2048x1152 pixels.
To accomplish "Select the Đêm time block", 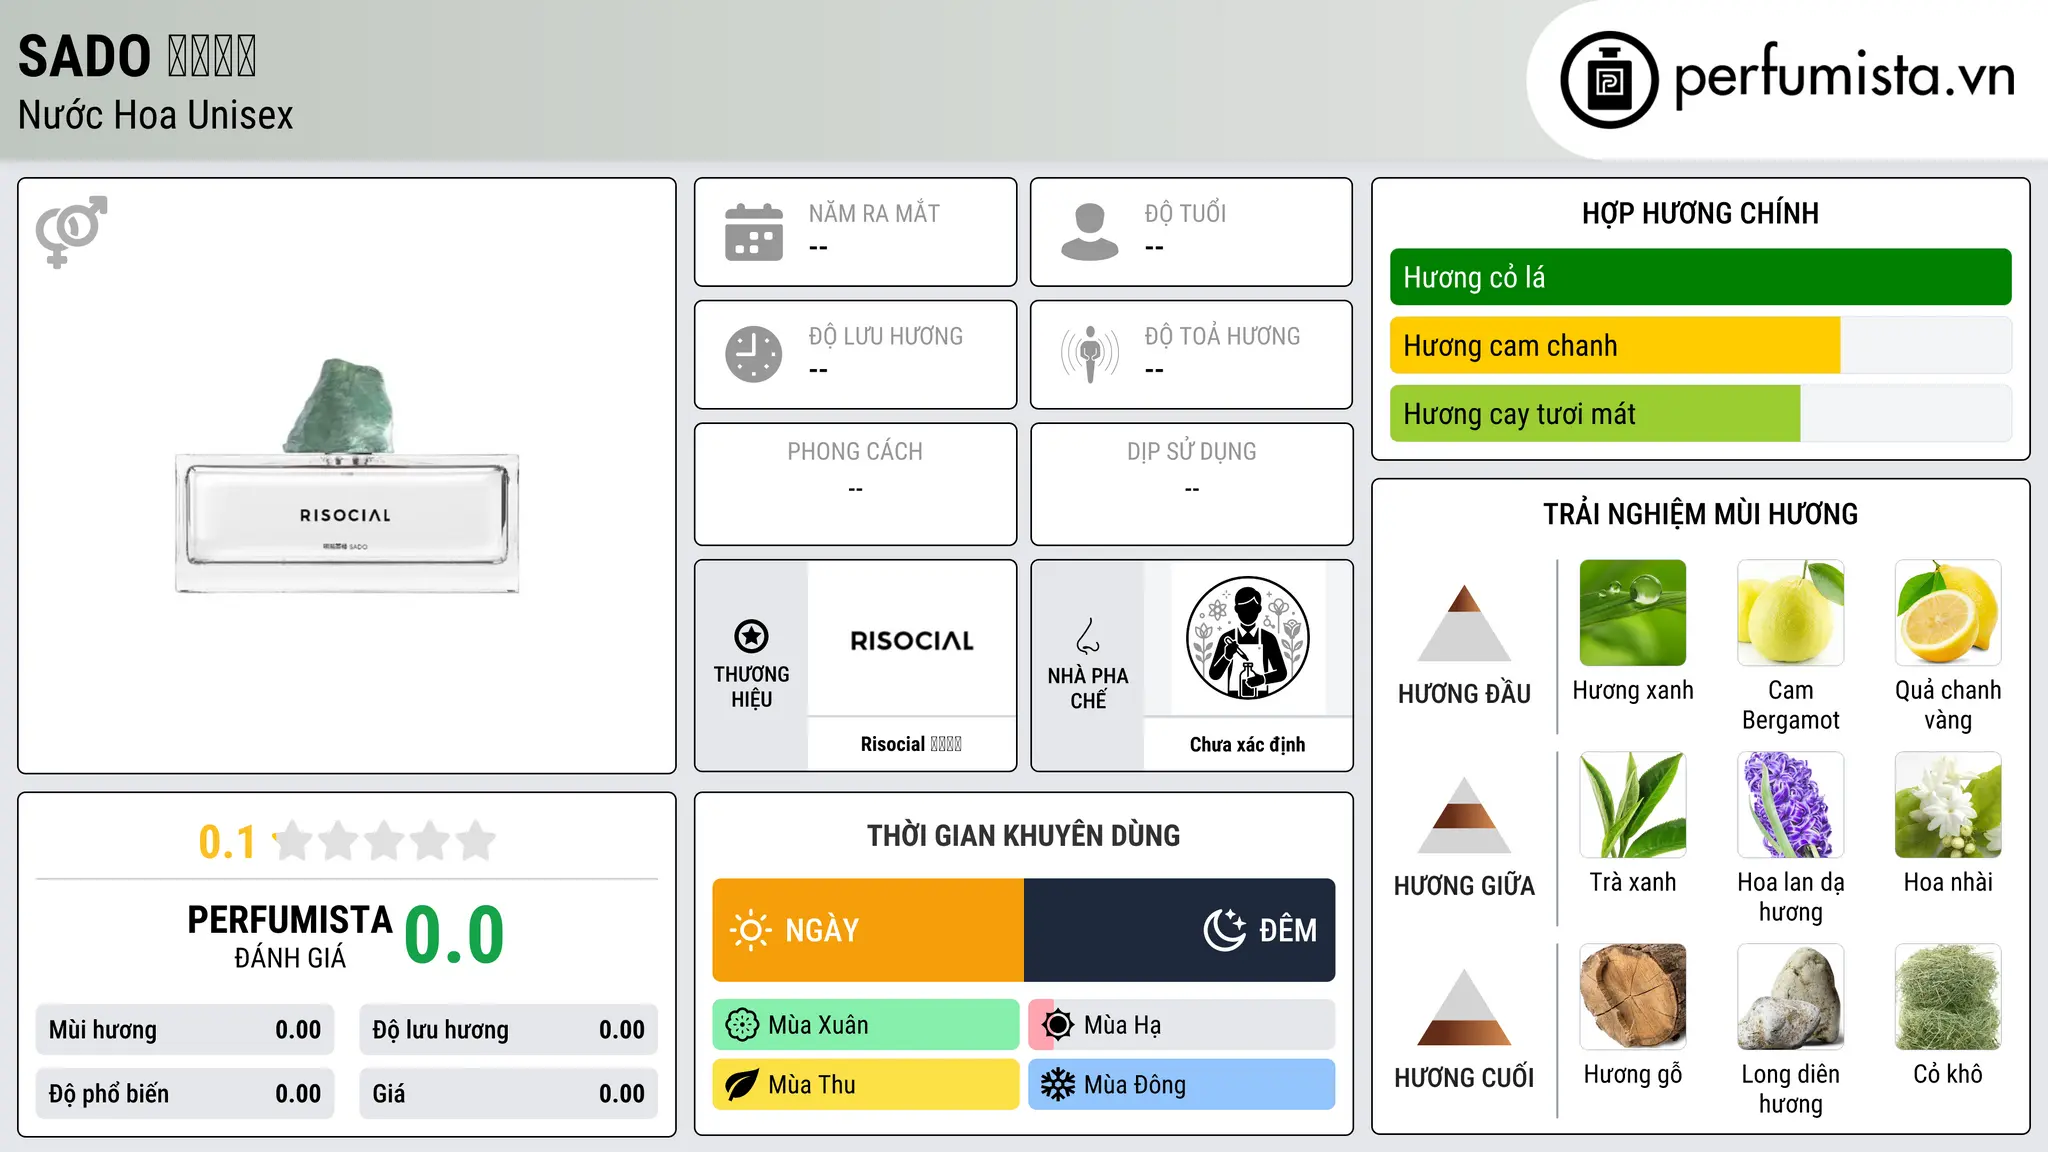I will point(1180,930).
